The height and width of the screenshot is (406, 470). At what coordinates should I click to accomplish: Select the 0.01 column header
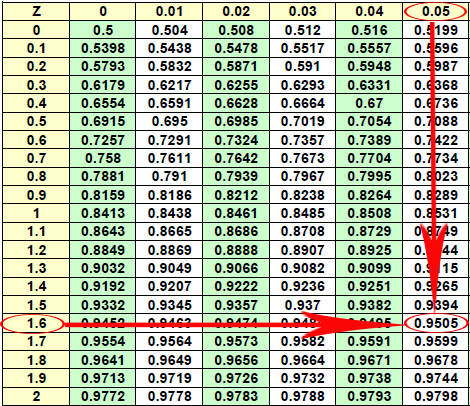click(x=169, y=12)
